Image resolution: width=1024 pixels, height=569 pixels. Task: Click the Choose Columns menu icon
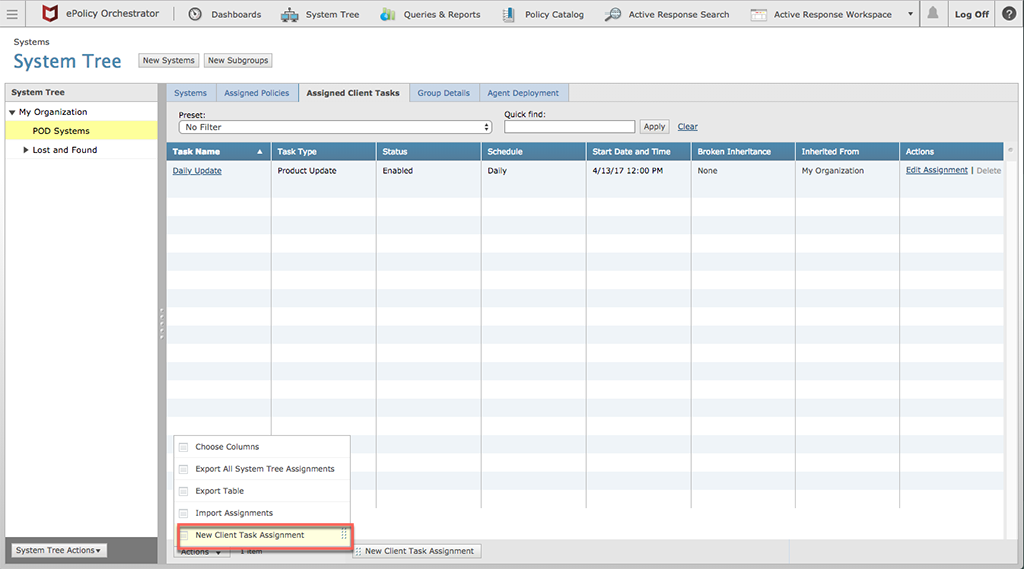(184, 447)
